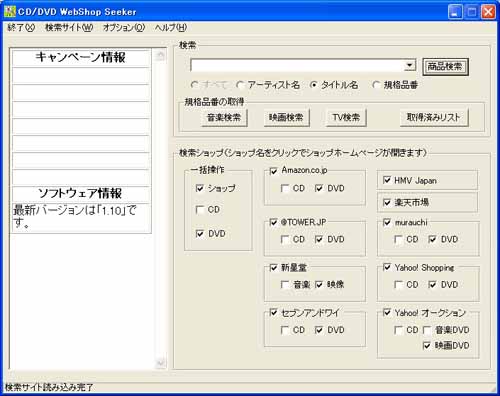Enable the Yahoo! Shopping CD checkbox

(398, 285)
